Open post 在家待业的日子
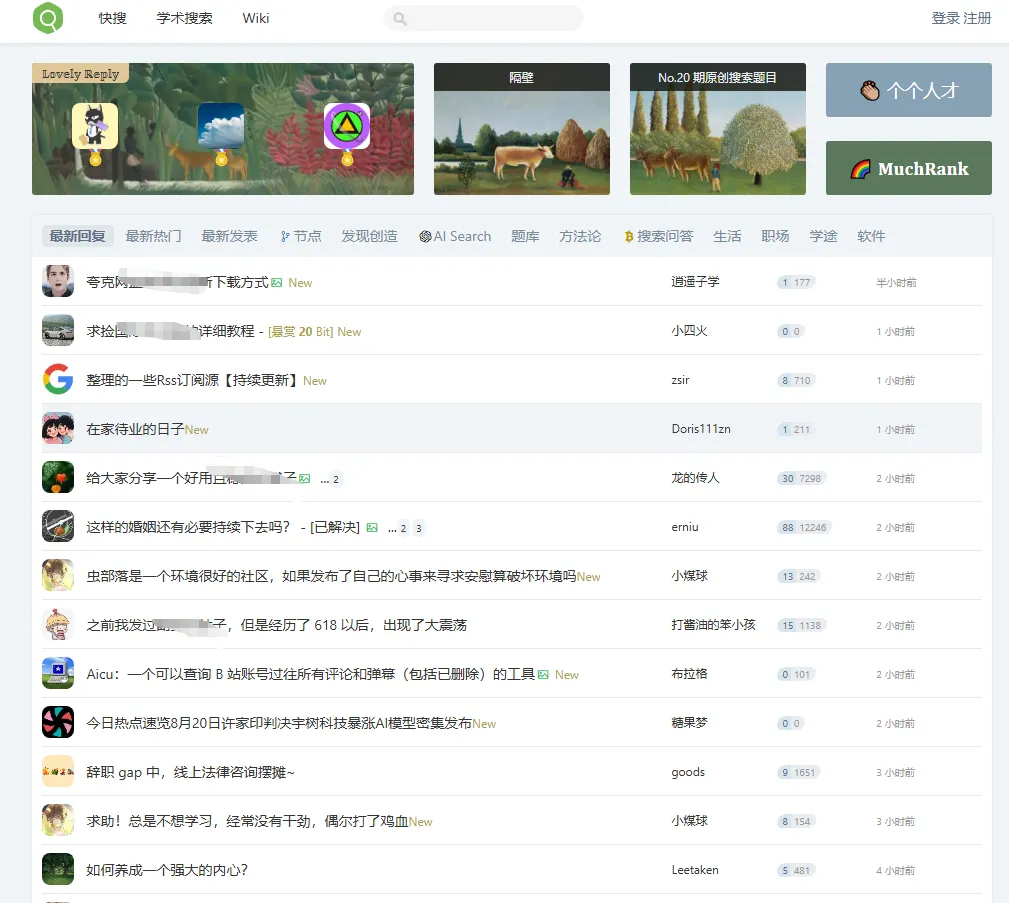1009x903 pixels. pyautogui.click(x=135, y=429)
